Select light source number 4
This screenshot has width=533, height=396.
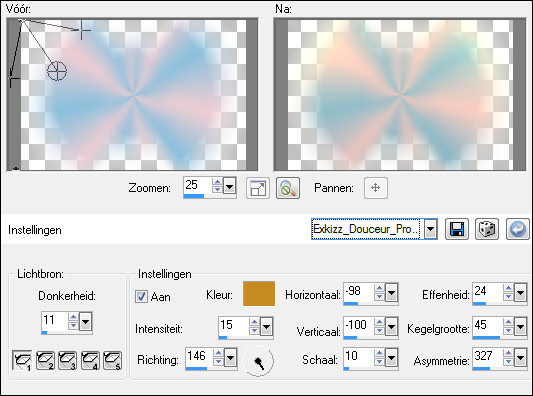(x=90, y=360)
